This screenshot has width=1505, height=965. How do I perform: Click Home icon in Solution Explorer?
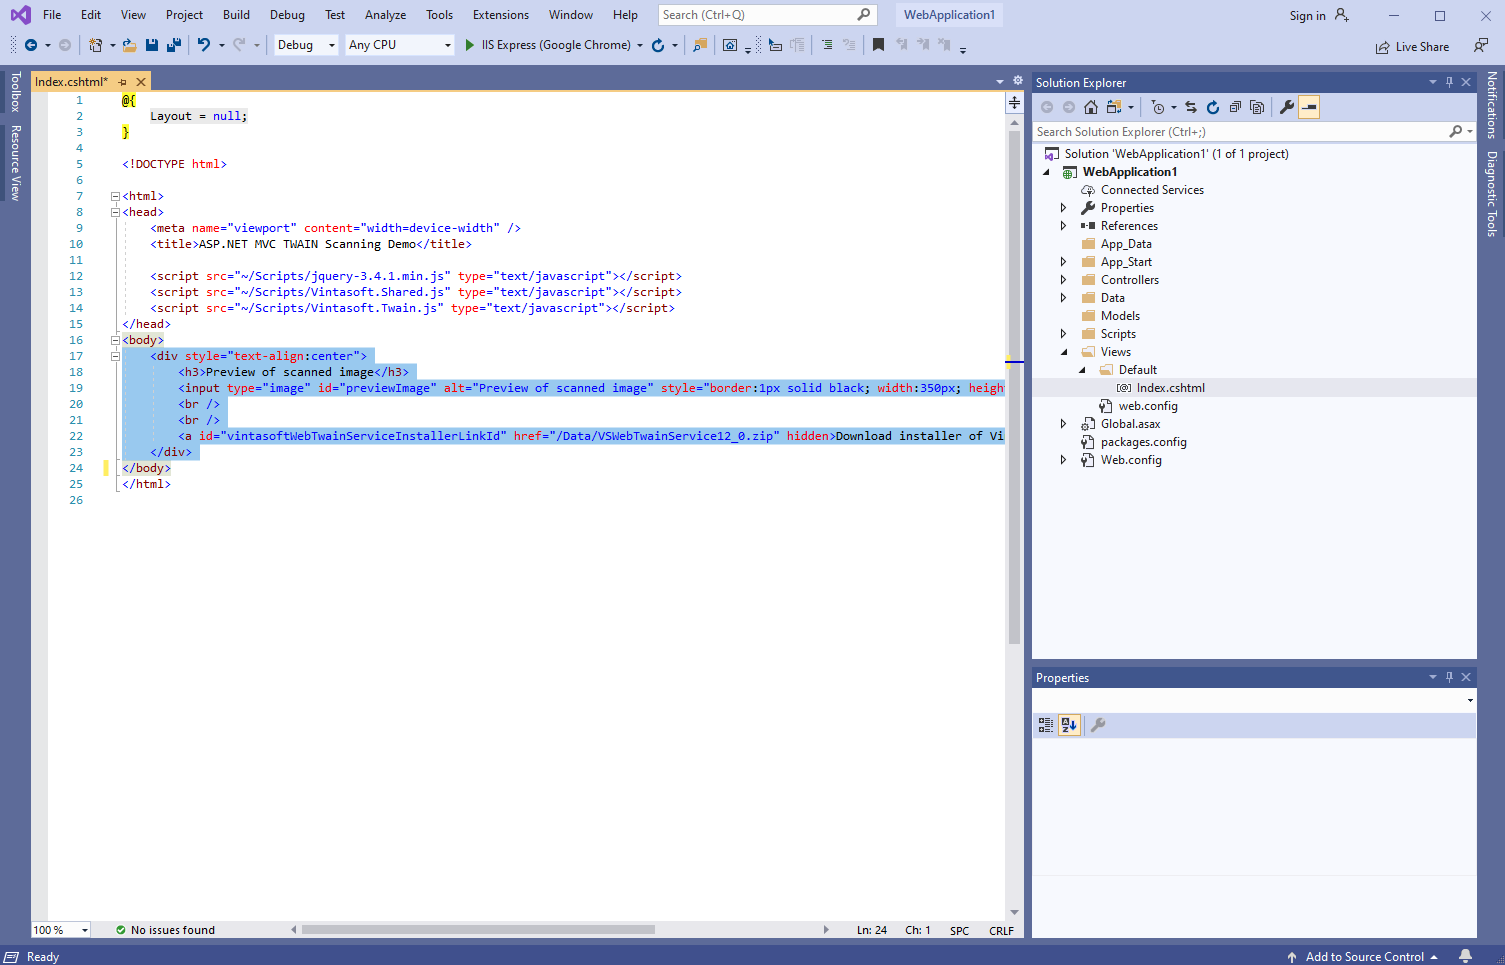[1091, 107]
